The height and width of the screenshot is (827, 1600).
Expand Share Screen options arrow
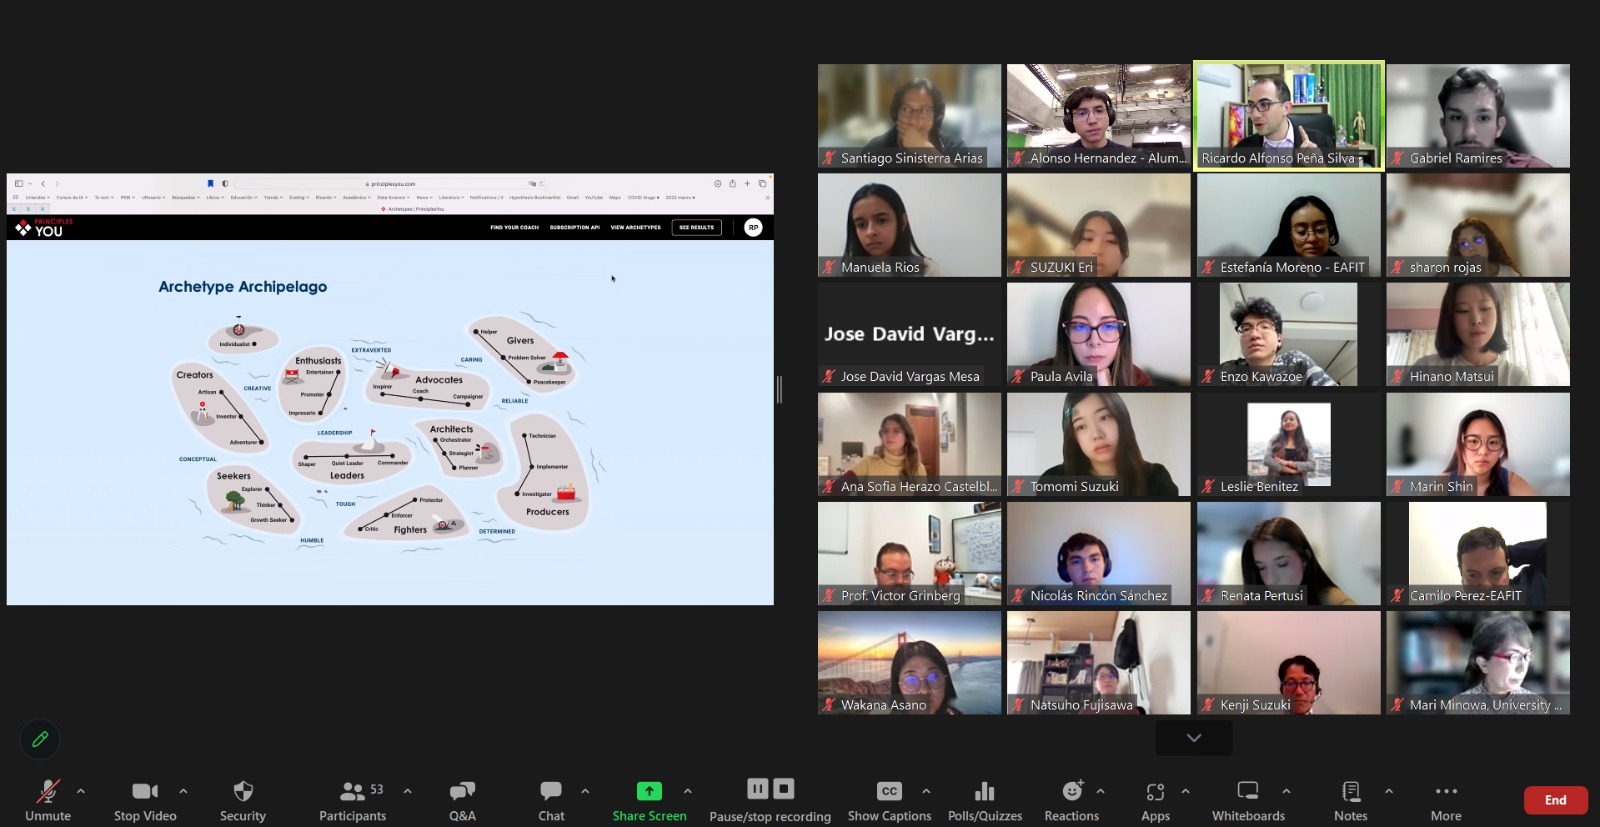687,791
